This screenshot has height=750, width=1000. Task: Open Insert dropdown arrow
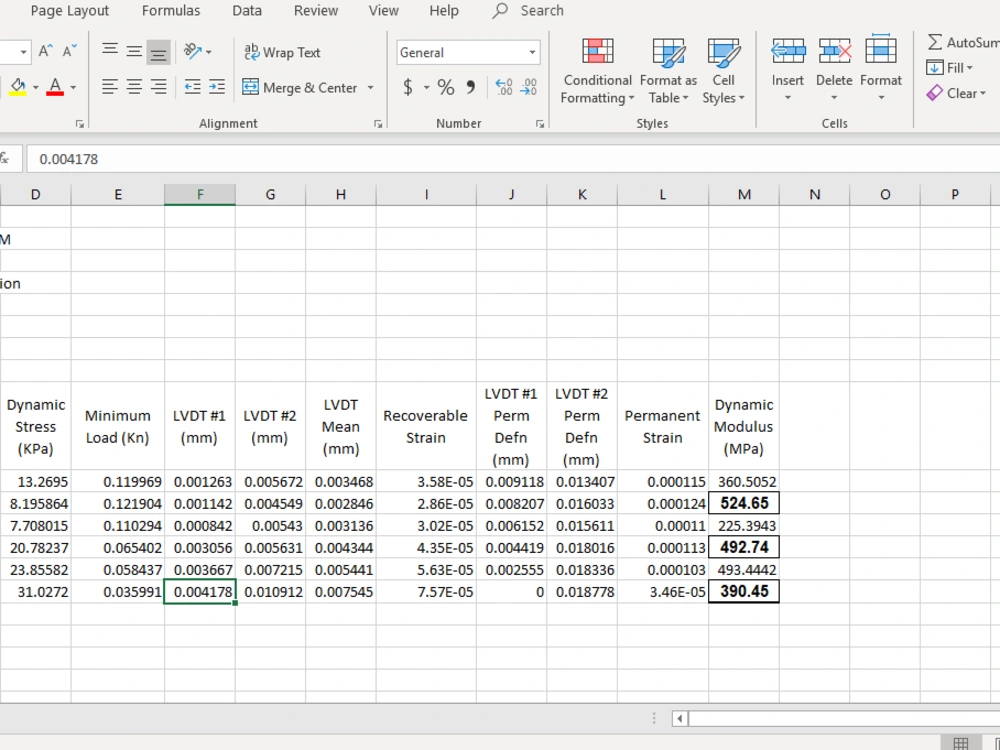[x=788, y=98]
